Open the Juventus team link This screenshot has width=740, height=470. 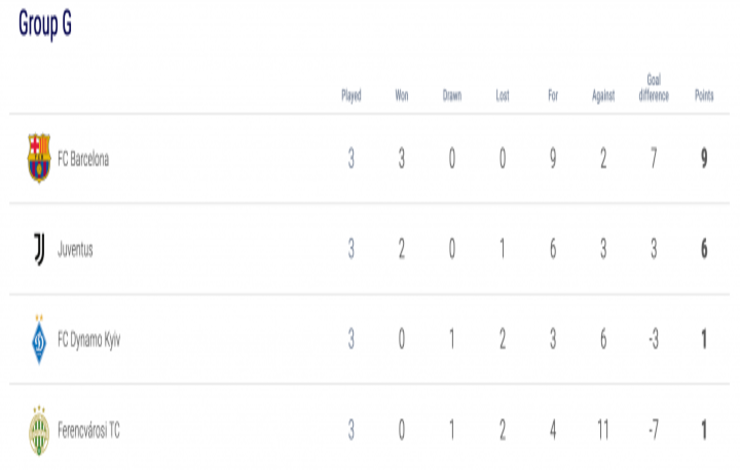[75, 250]
